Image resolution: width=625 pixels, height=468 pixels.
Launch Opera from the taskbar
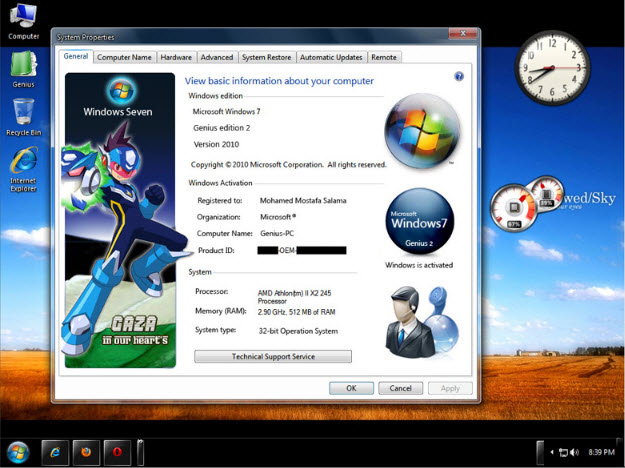[x=117, y=452]
